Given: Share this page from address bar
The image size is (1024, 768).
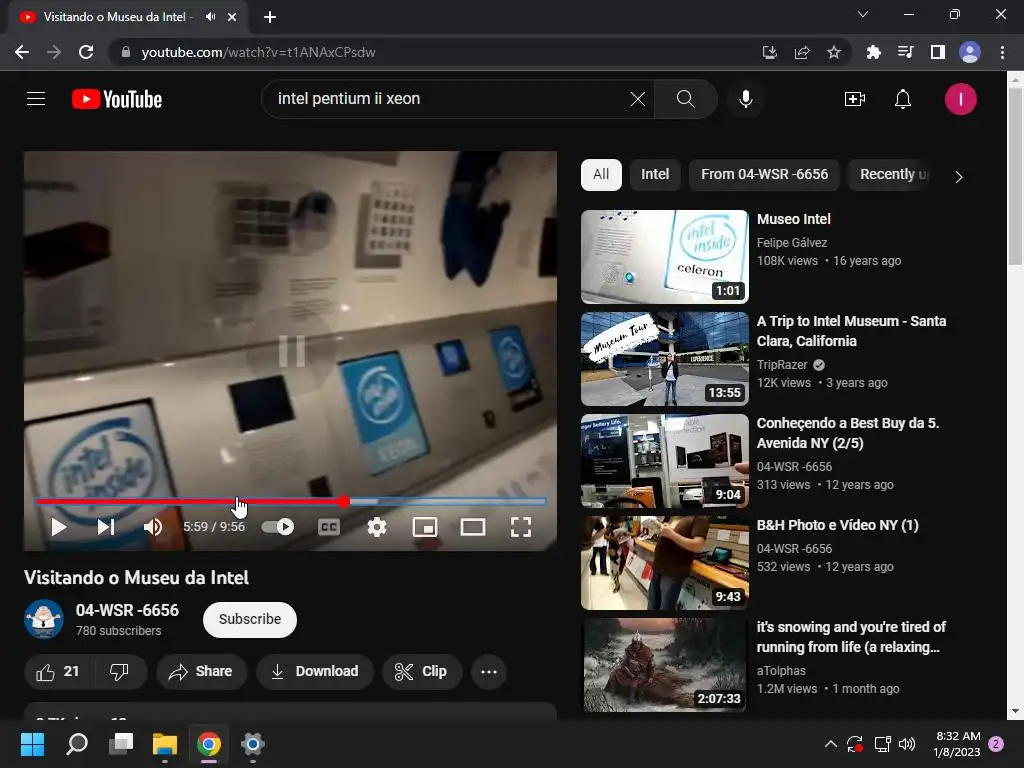Looking at the screenshot, I should point(801,52).
